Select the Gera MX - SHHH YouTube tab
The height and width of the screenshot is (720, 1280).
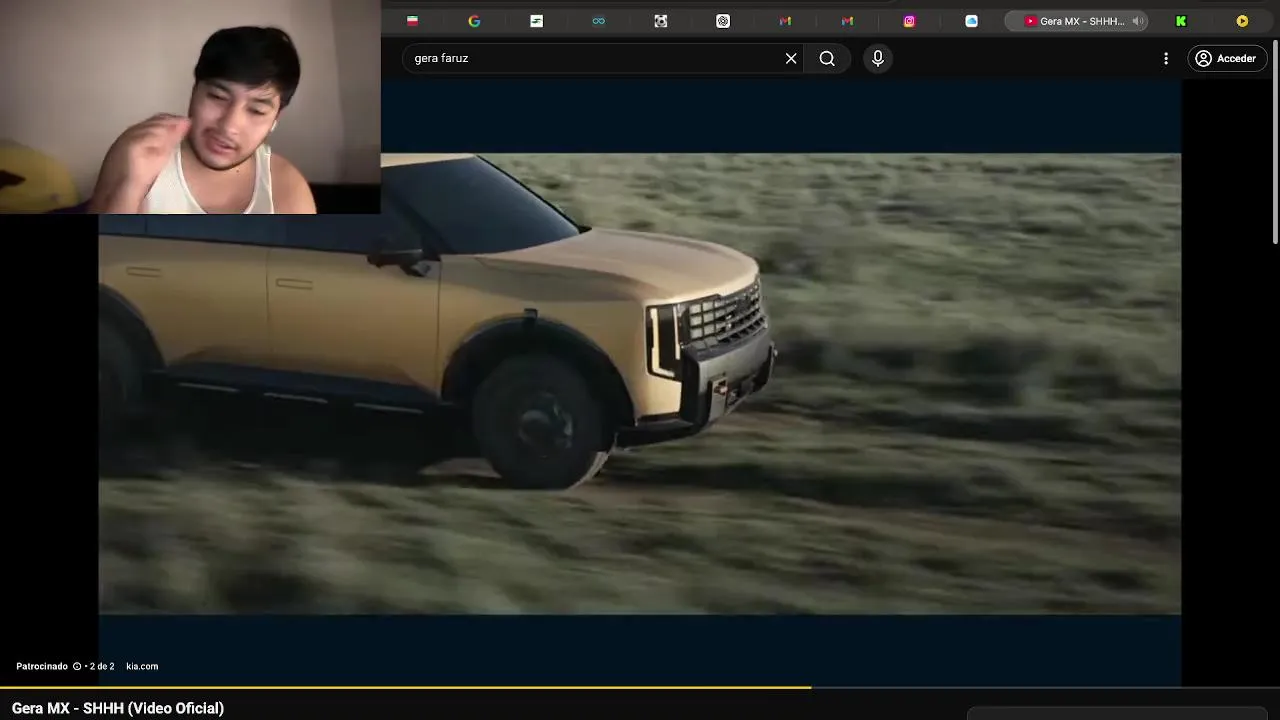tap(1075, 21)
